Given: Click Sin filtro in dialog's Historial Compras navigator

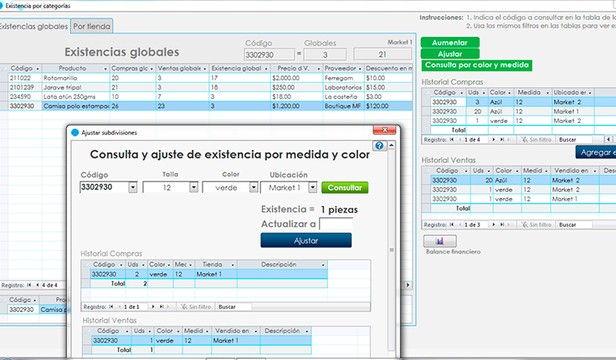Looking at the screenshot, I should 196,307.
